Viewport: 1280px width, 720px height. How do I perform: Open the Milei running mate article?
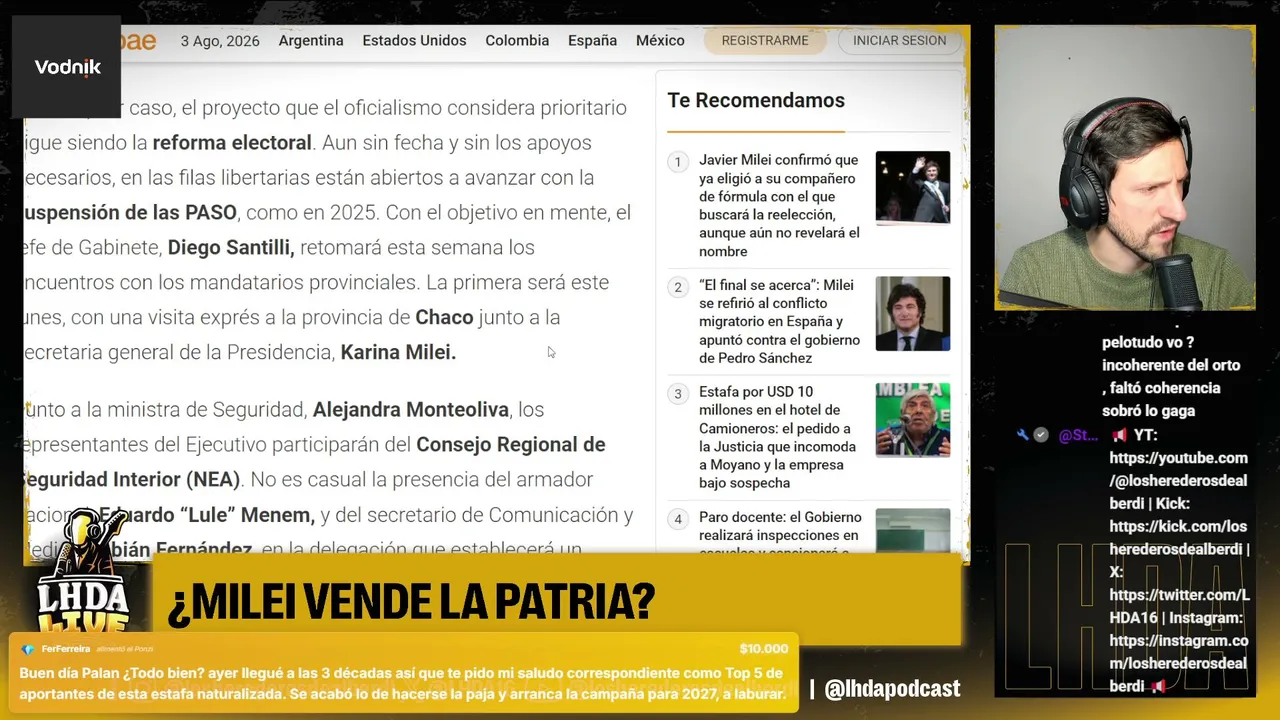pyautogui.click(x=779, y=205)
